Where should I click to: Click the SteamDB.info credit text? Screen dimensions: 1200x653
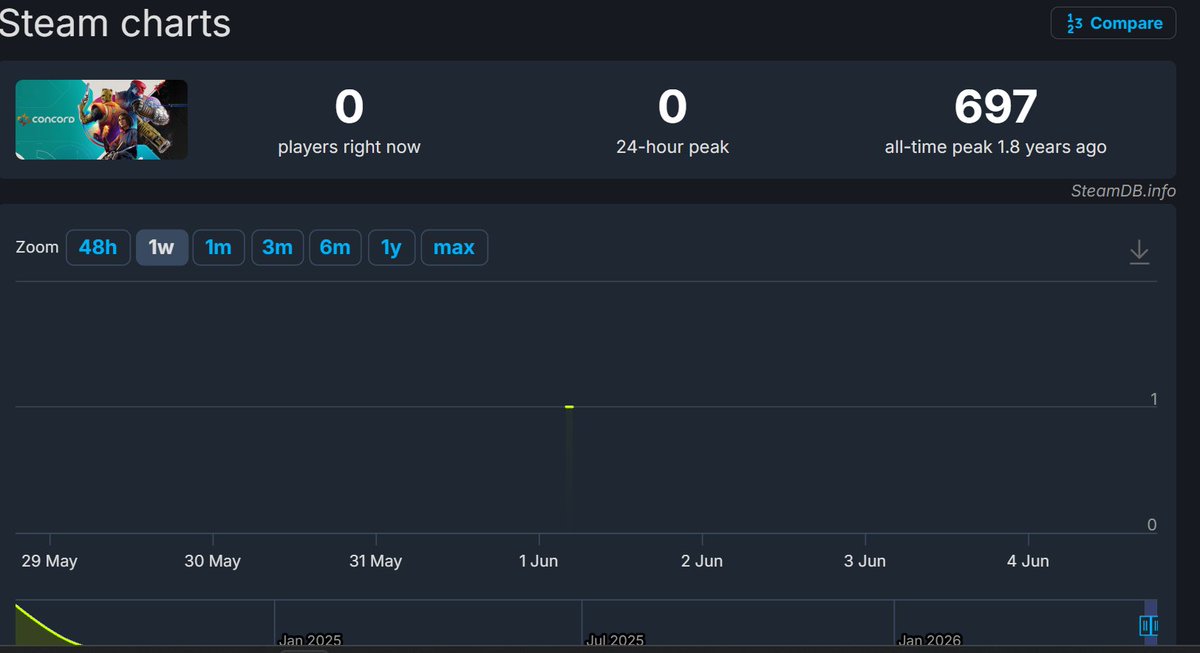pyautogui.click(x=1123, y=191)
